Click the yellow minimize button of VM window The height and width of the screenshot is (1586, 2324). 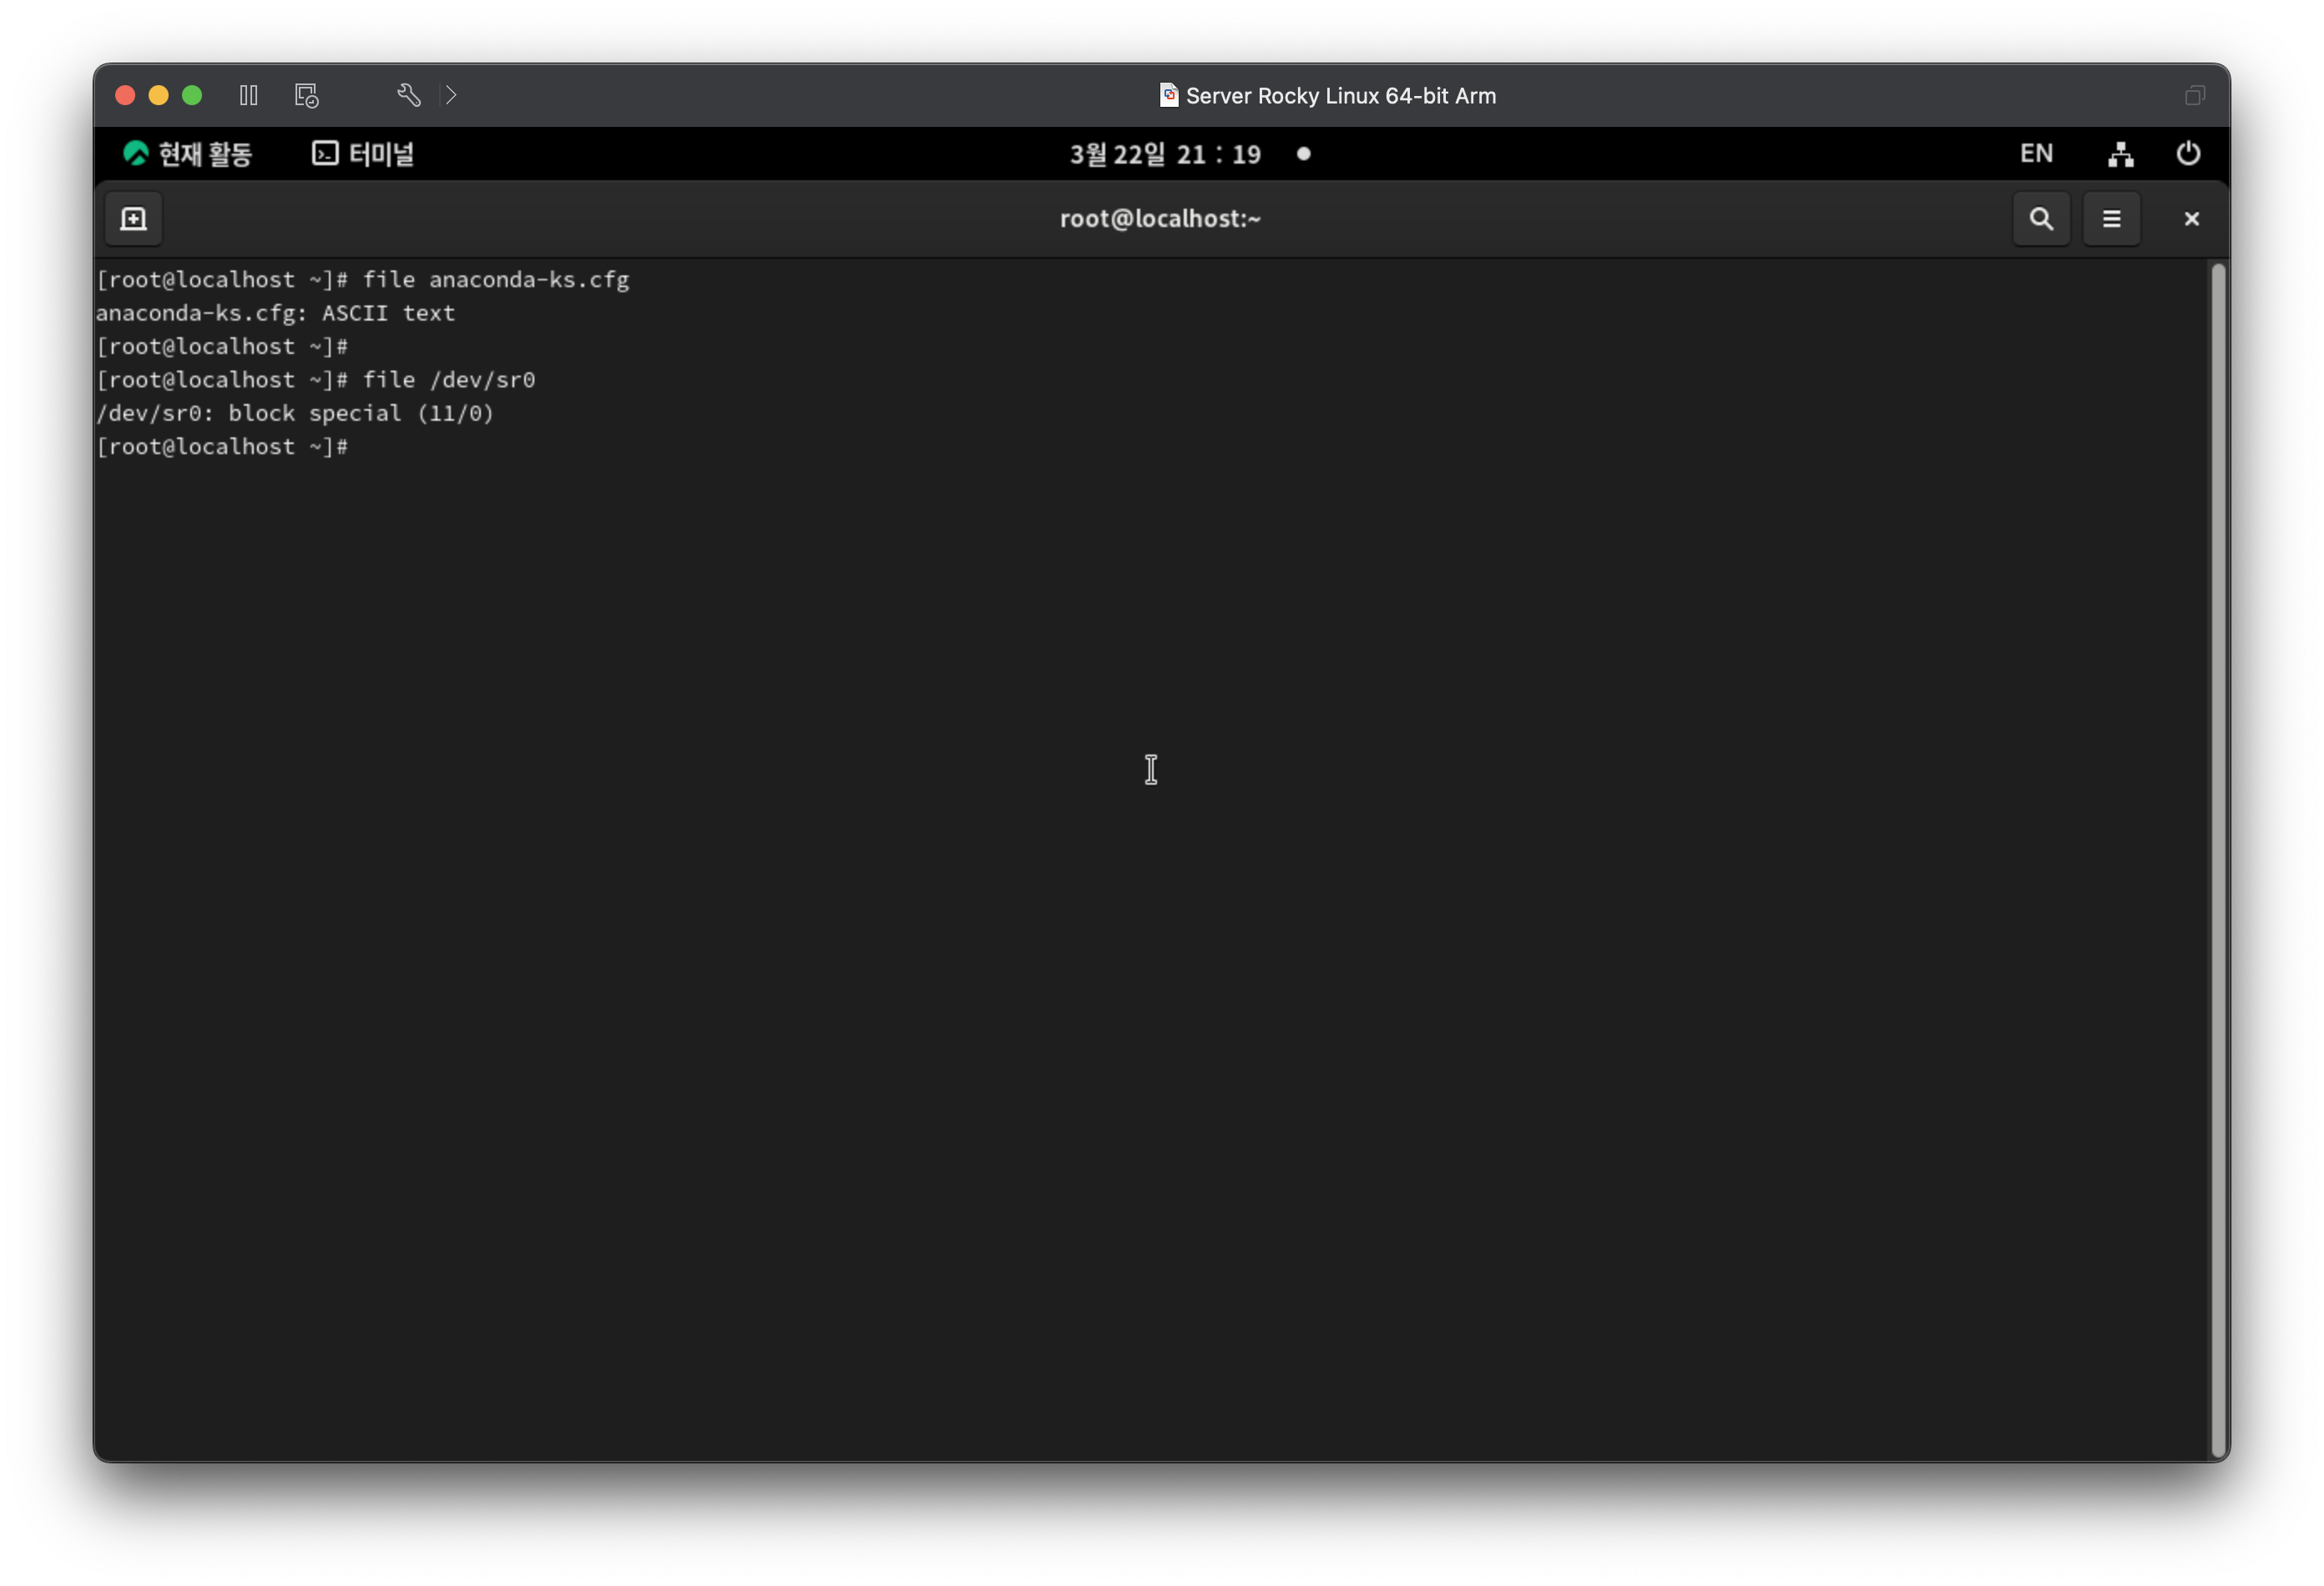coord(158,95)
